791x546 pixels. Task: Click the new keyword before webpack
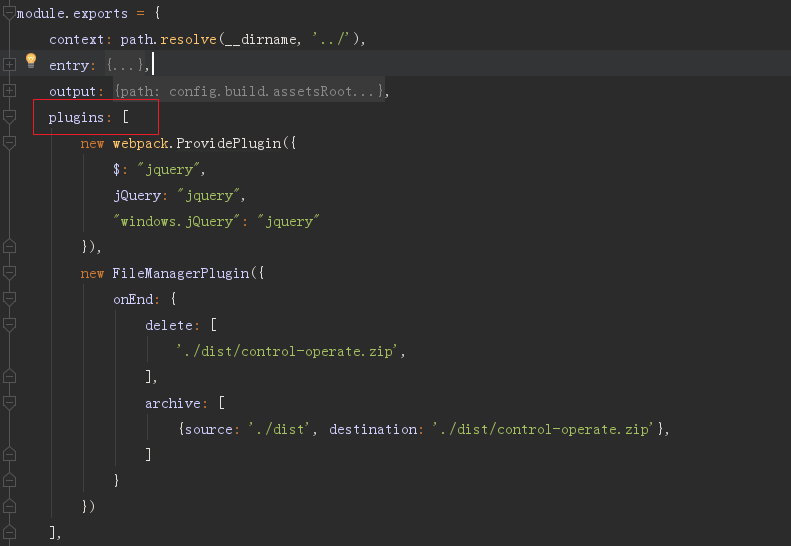(92, 143)
